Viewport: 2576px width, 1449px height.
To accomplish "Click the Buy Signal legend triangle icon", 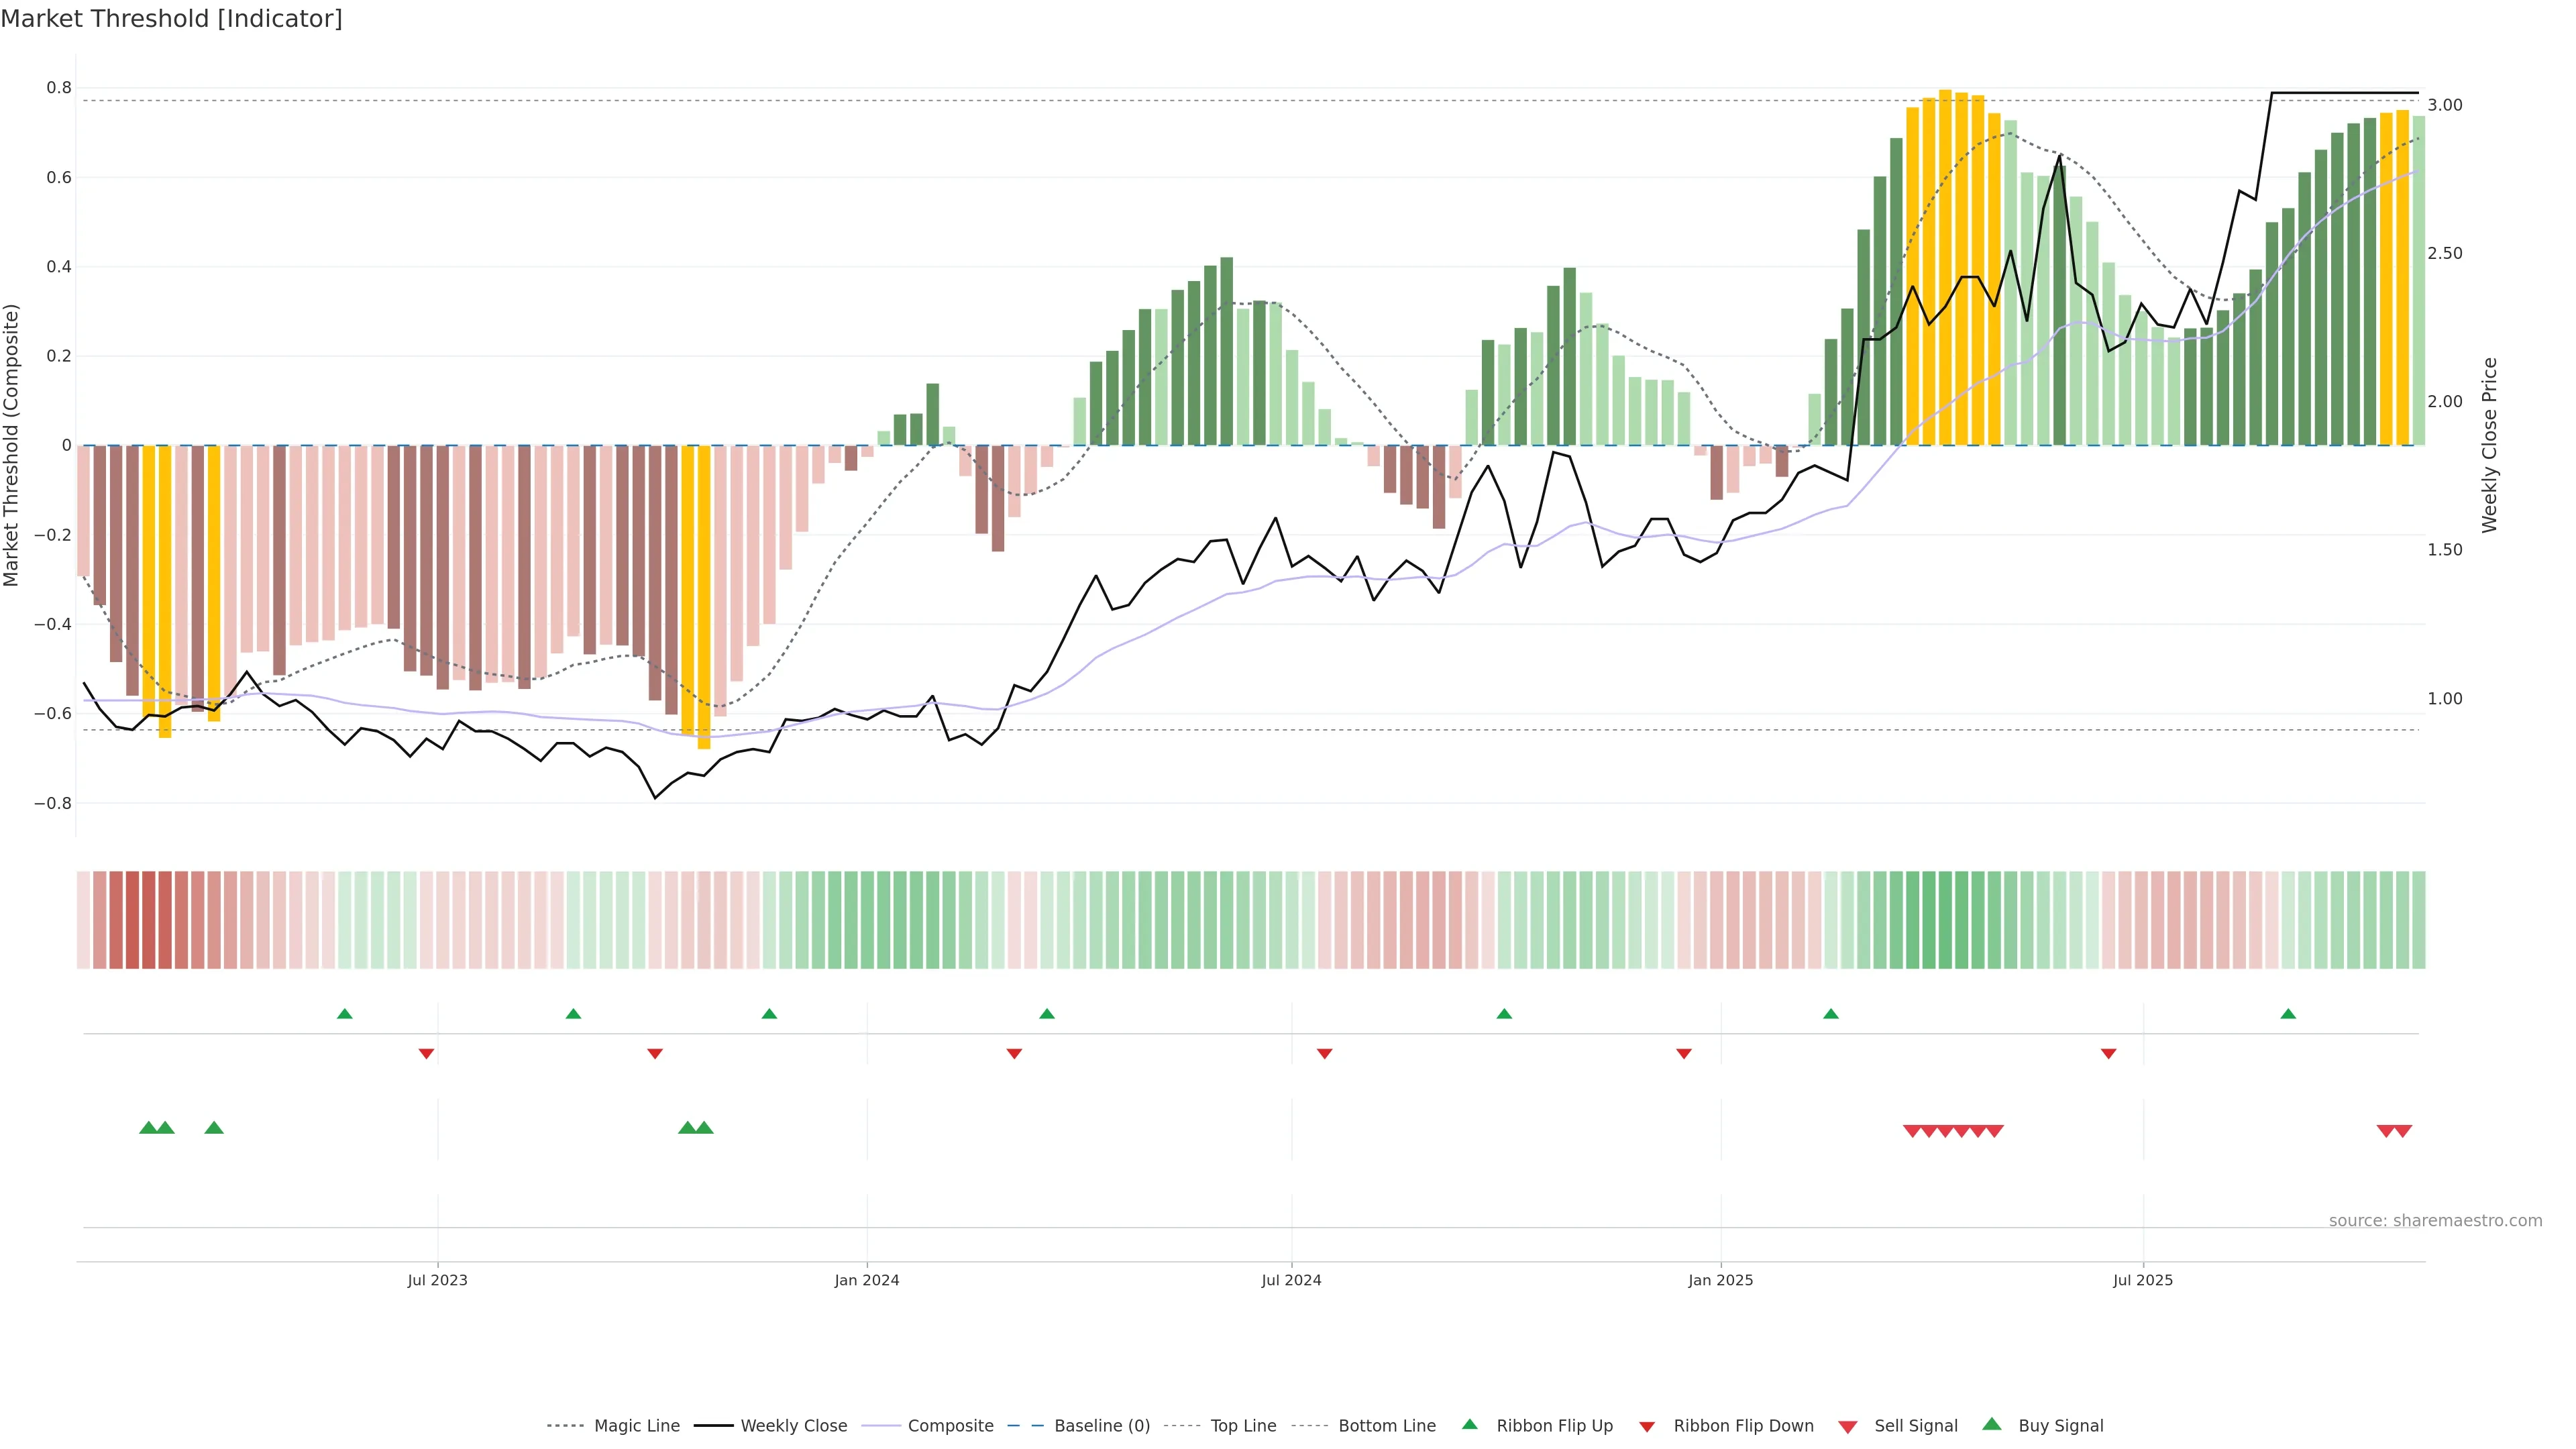I will [1992, 1424].
